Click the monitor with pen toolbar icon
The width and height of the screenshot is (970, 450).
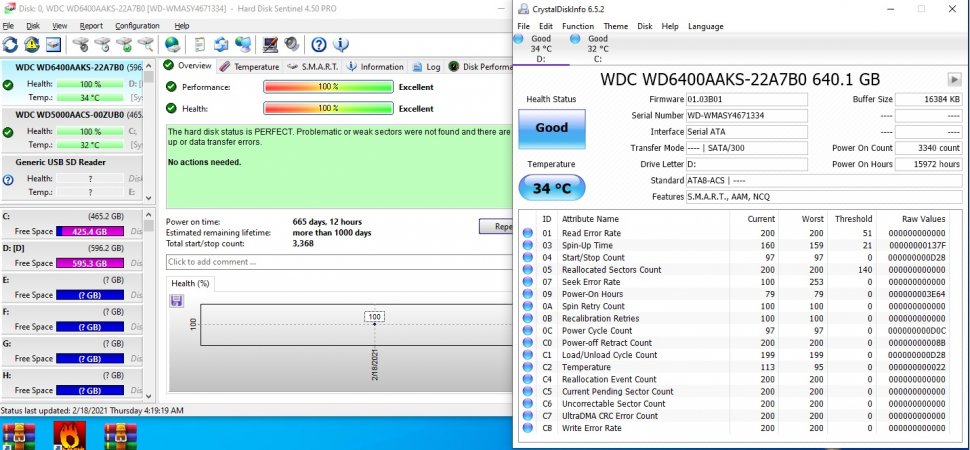click(270, 45)
